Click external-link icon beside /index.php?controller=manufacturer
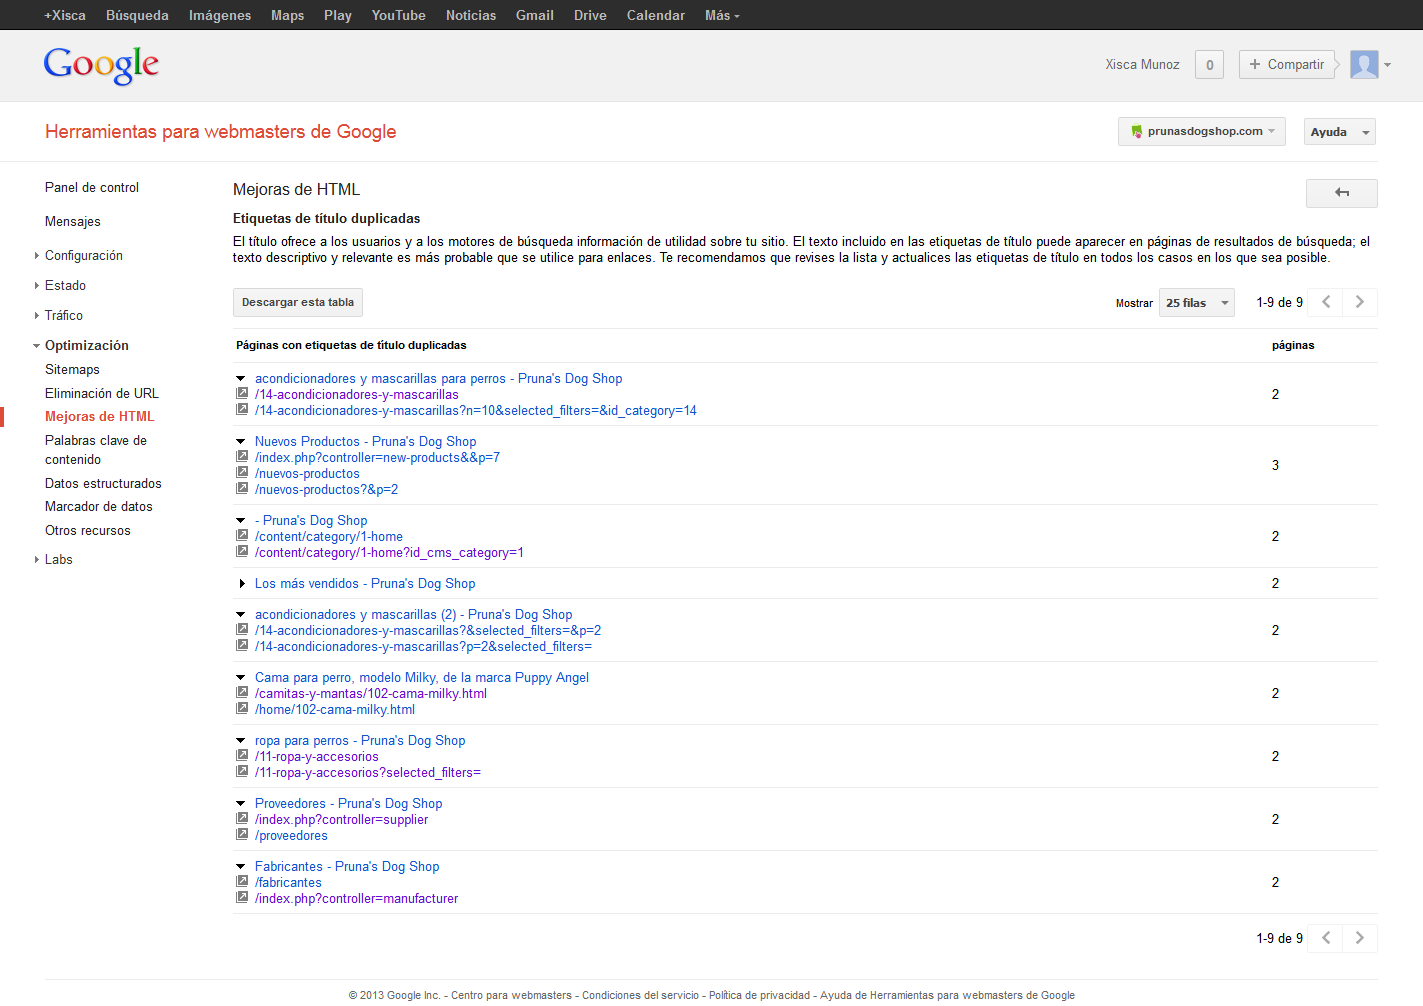 [x=242, y=897]
